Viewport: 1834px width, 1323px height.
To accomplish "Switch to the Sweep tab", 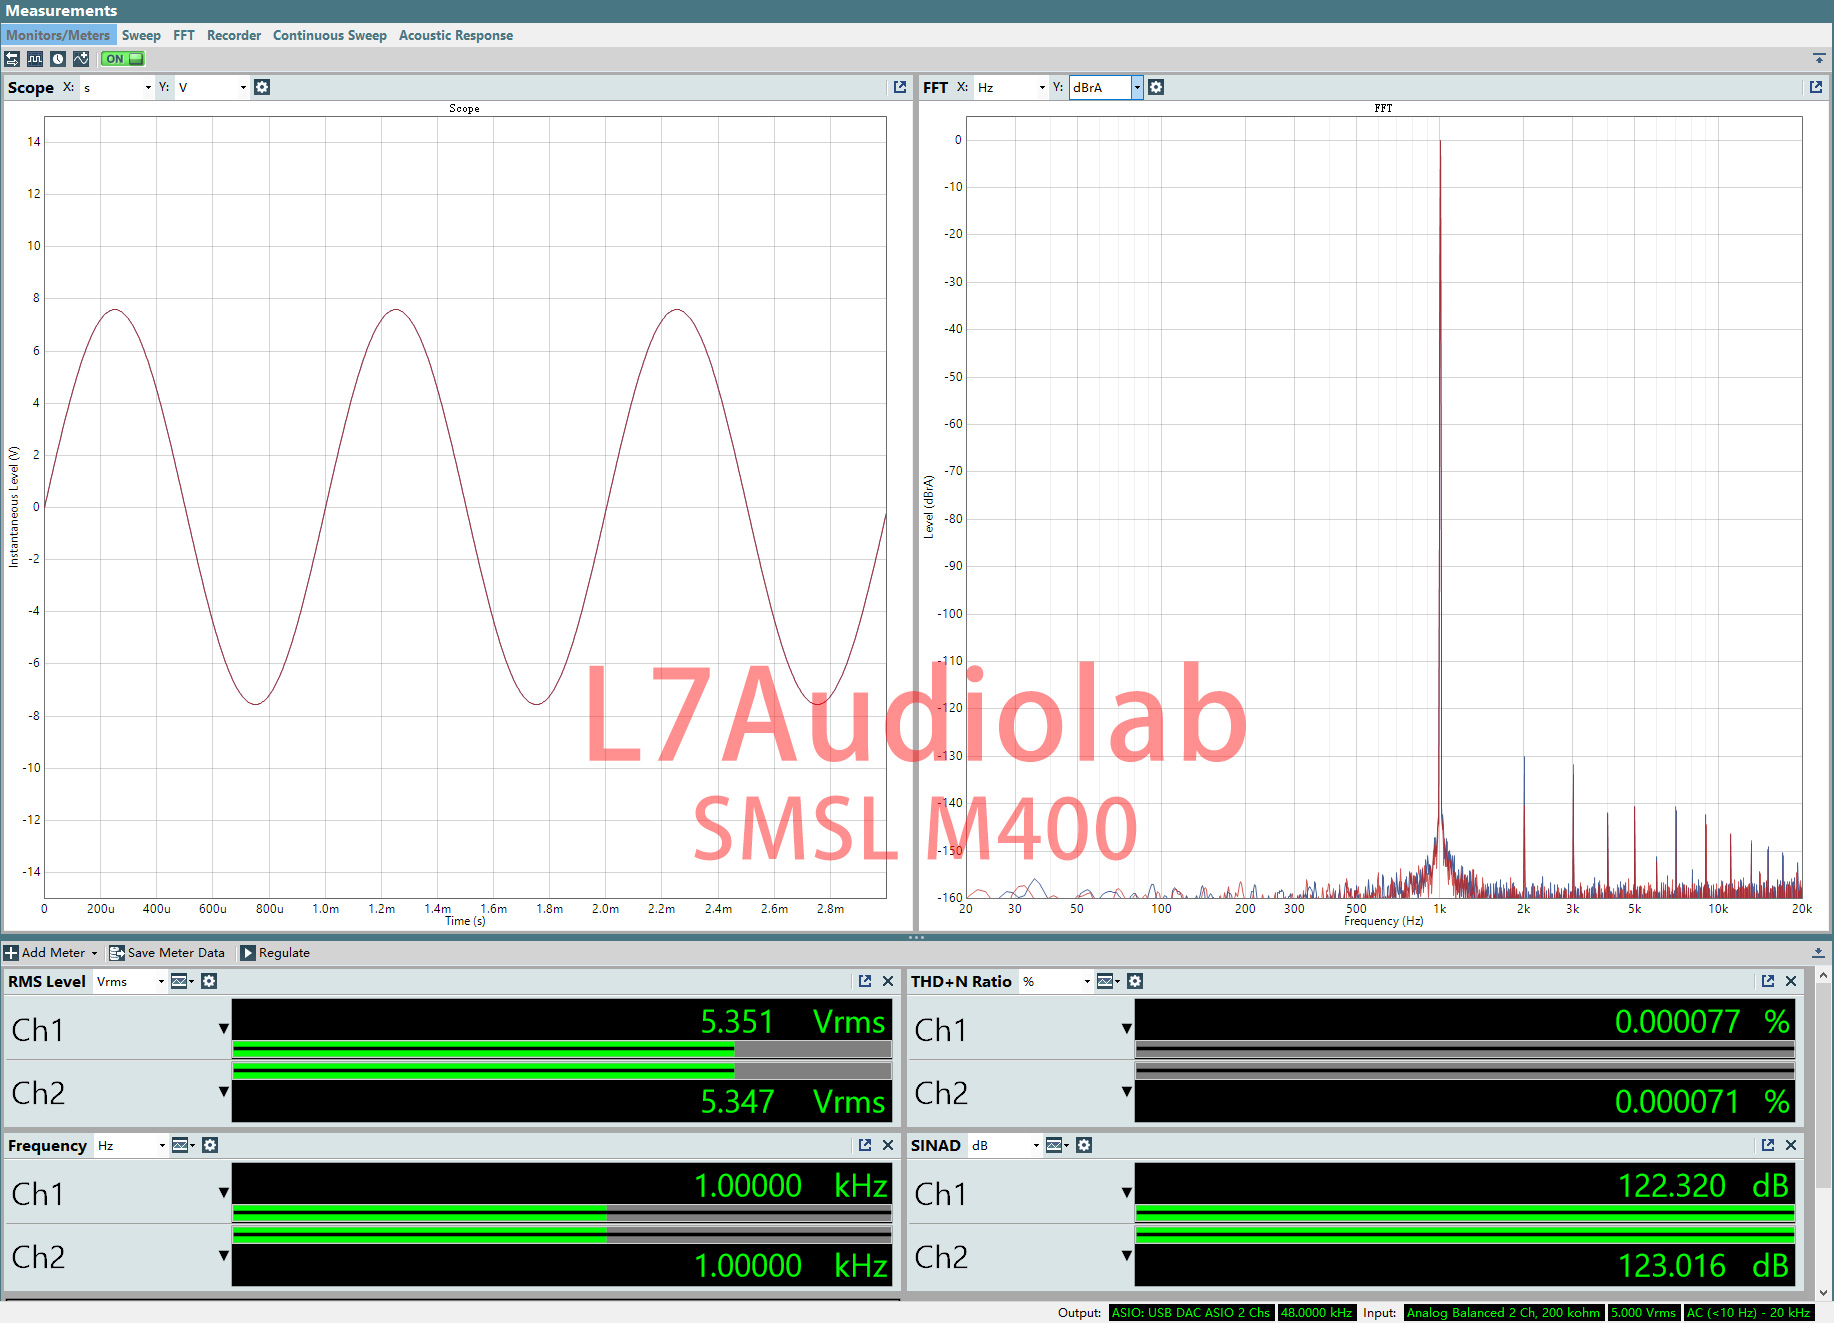I will tap(141, 35).
